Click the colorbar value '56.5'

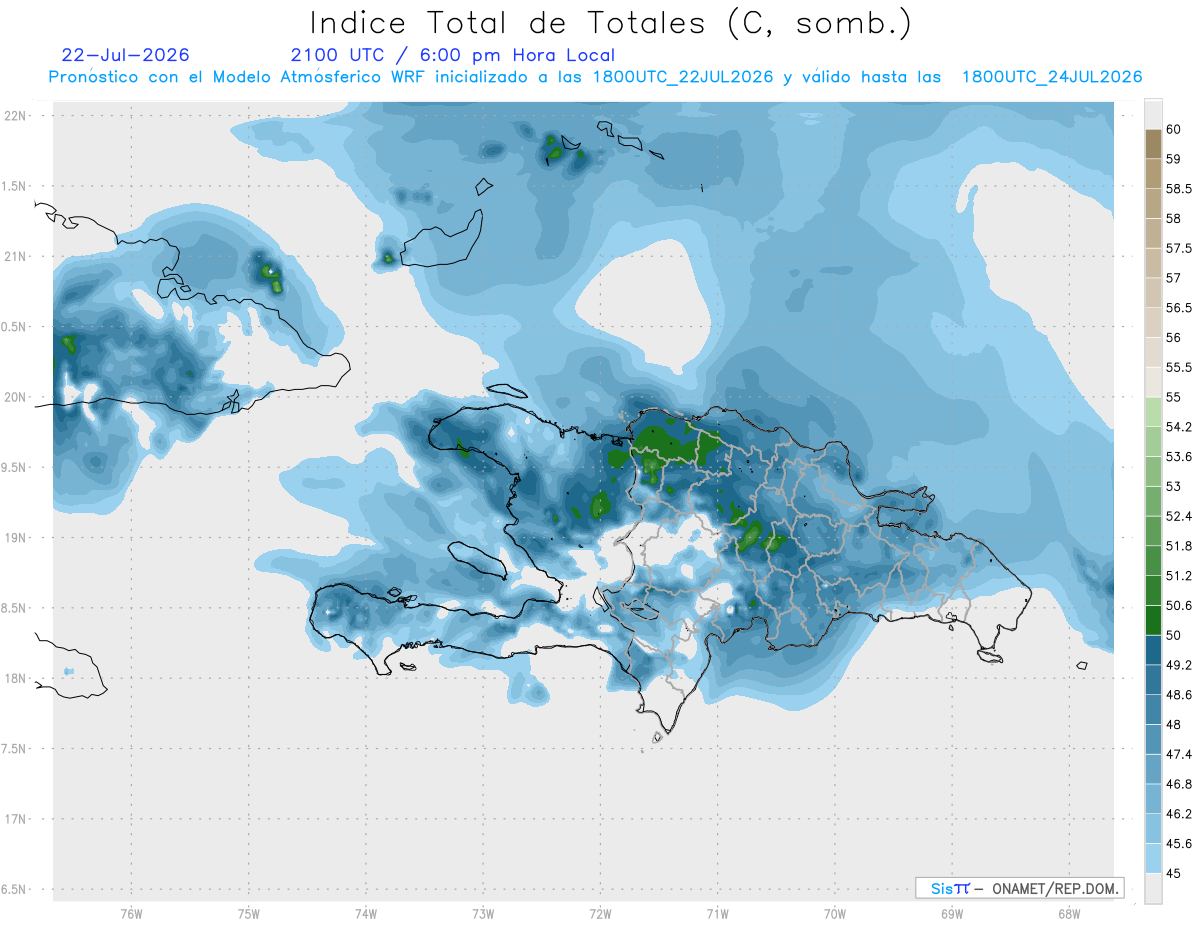(x=1178, y=308)
